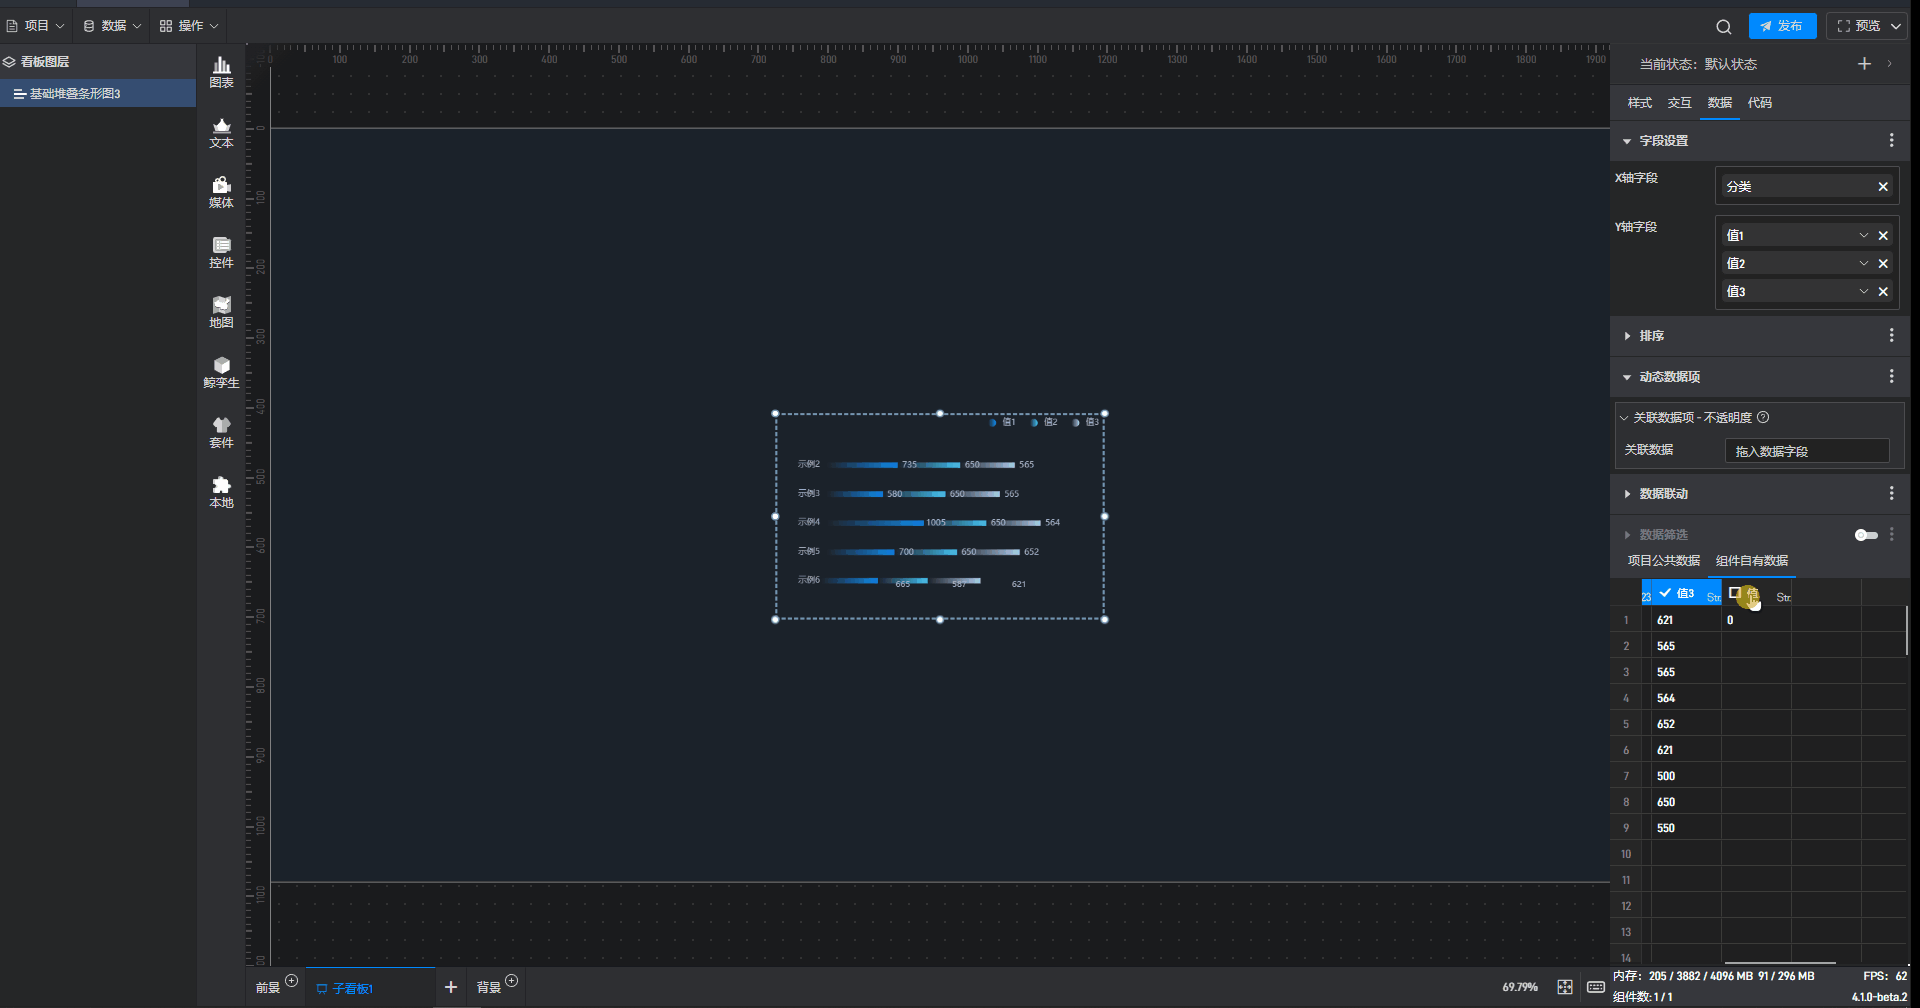Switch to the 交互 tab
This screenshot has height=1008, width=1920.
click(1680, 103)
